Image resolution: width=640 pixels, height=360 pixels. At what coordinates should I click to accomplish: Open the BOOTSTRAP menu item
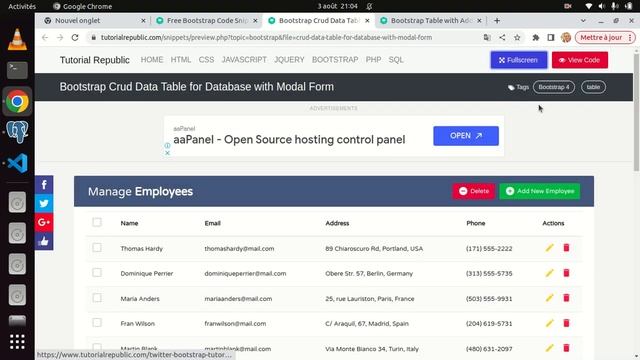(335, 60)
